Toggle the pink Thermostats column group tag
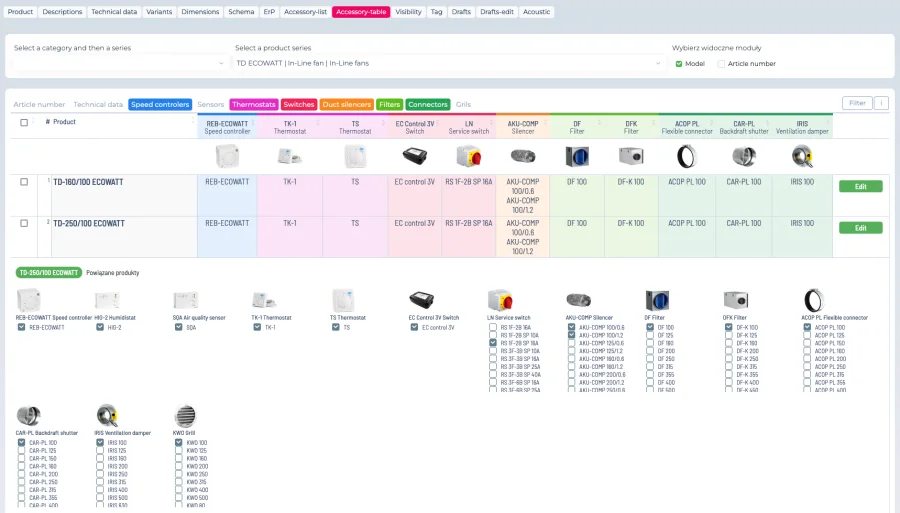Image resolution: width=900 pixels, height=513 pixels. tap(254, 104)
